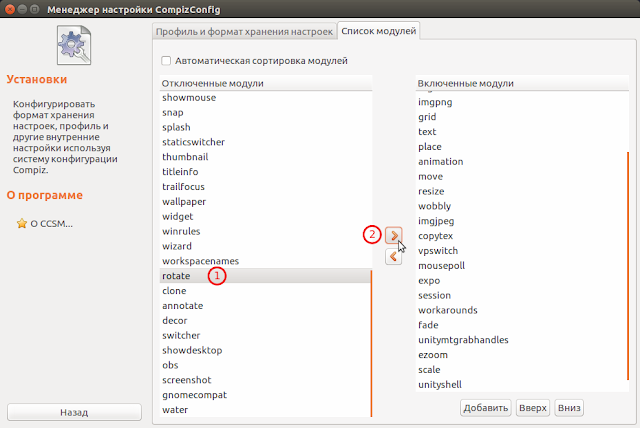Select showmouse in disabled modules
This screenshot has height=428, width=640.
pyautogui.click(x=265, y=98)
